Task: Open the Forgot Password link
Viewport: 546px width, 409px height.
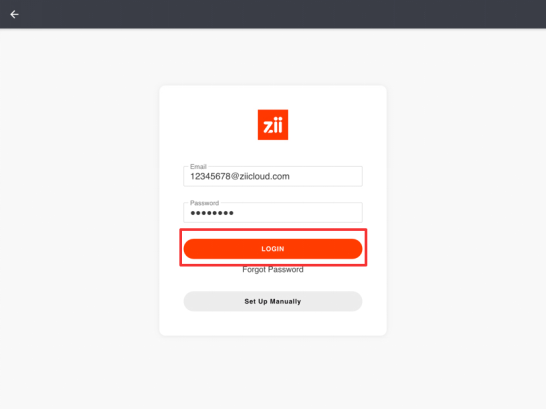Action: pyautogui.click(x=273, y=269)
